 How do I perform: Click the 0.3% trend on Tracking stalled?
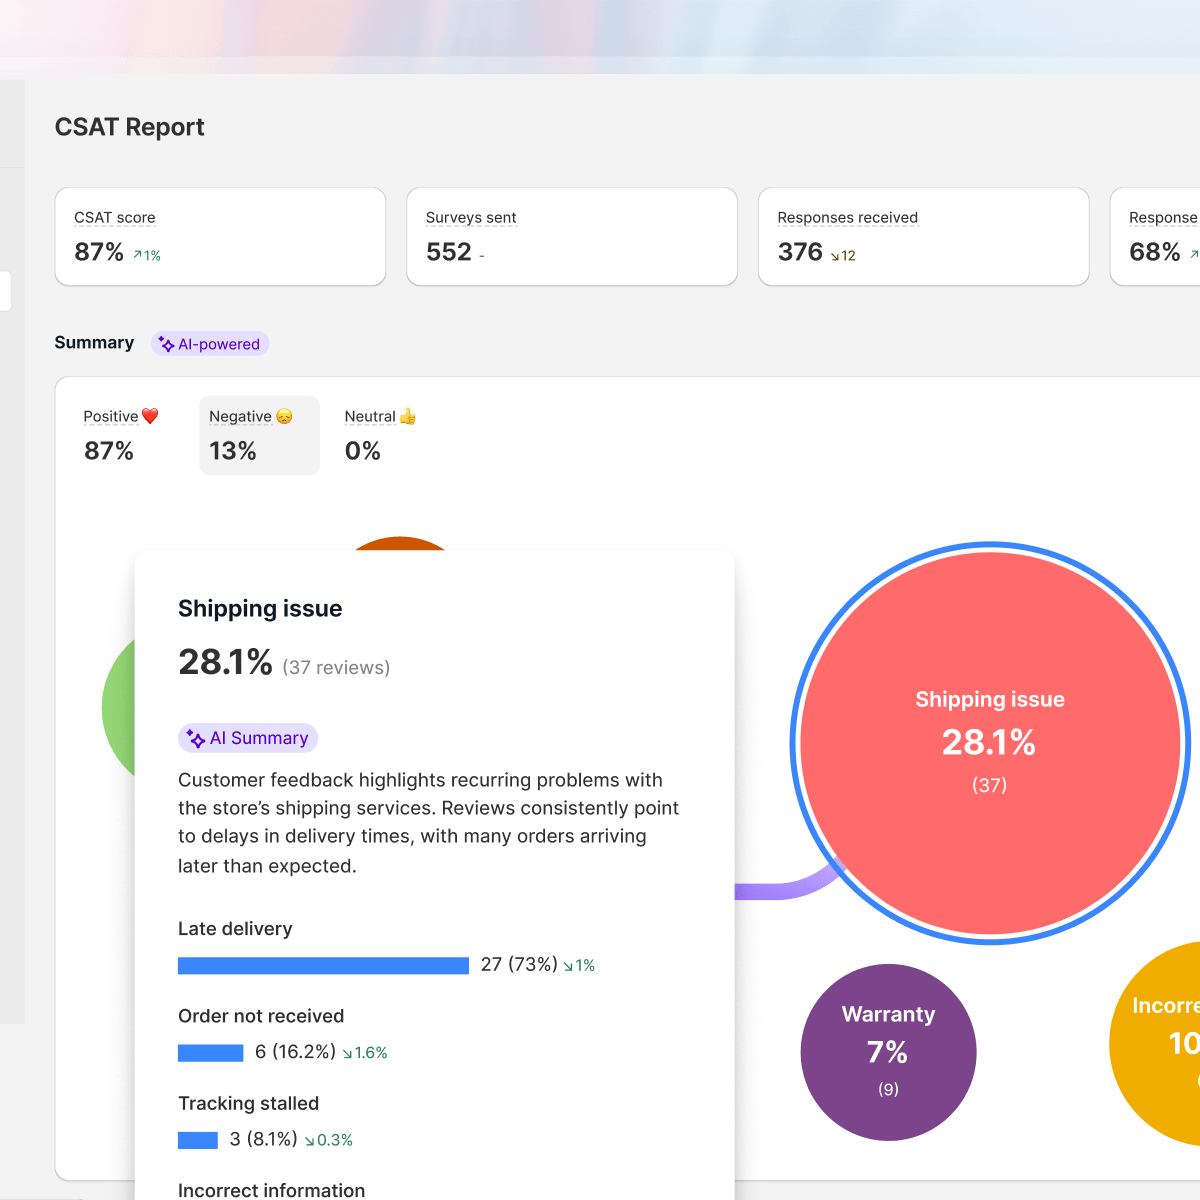[329, 1140]
